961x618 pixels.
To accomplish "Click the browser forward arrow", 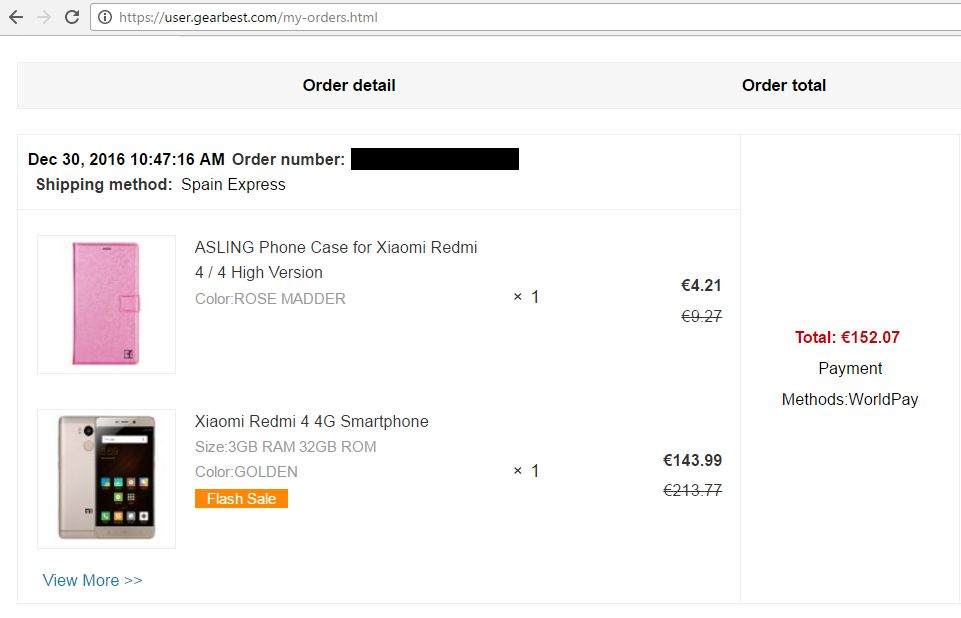I will pos(44,17).
